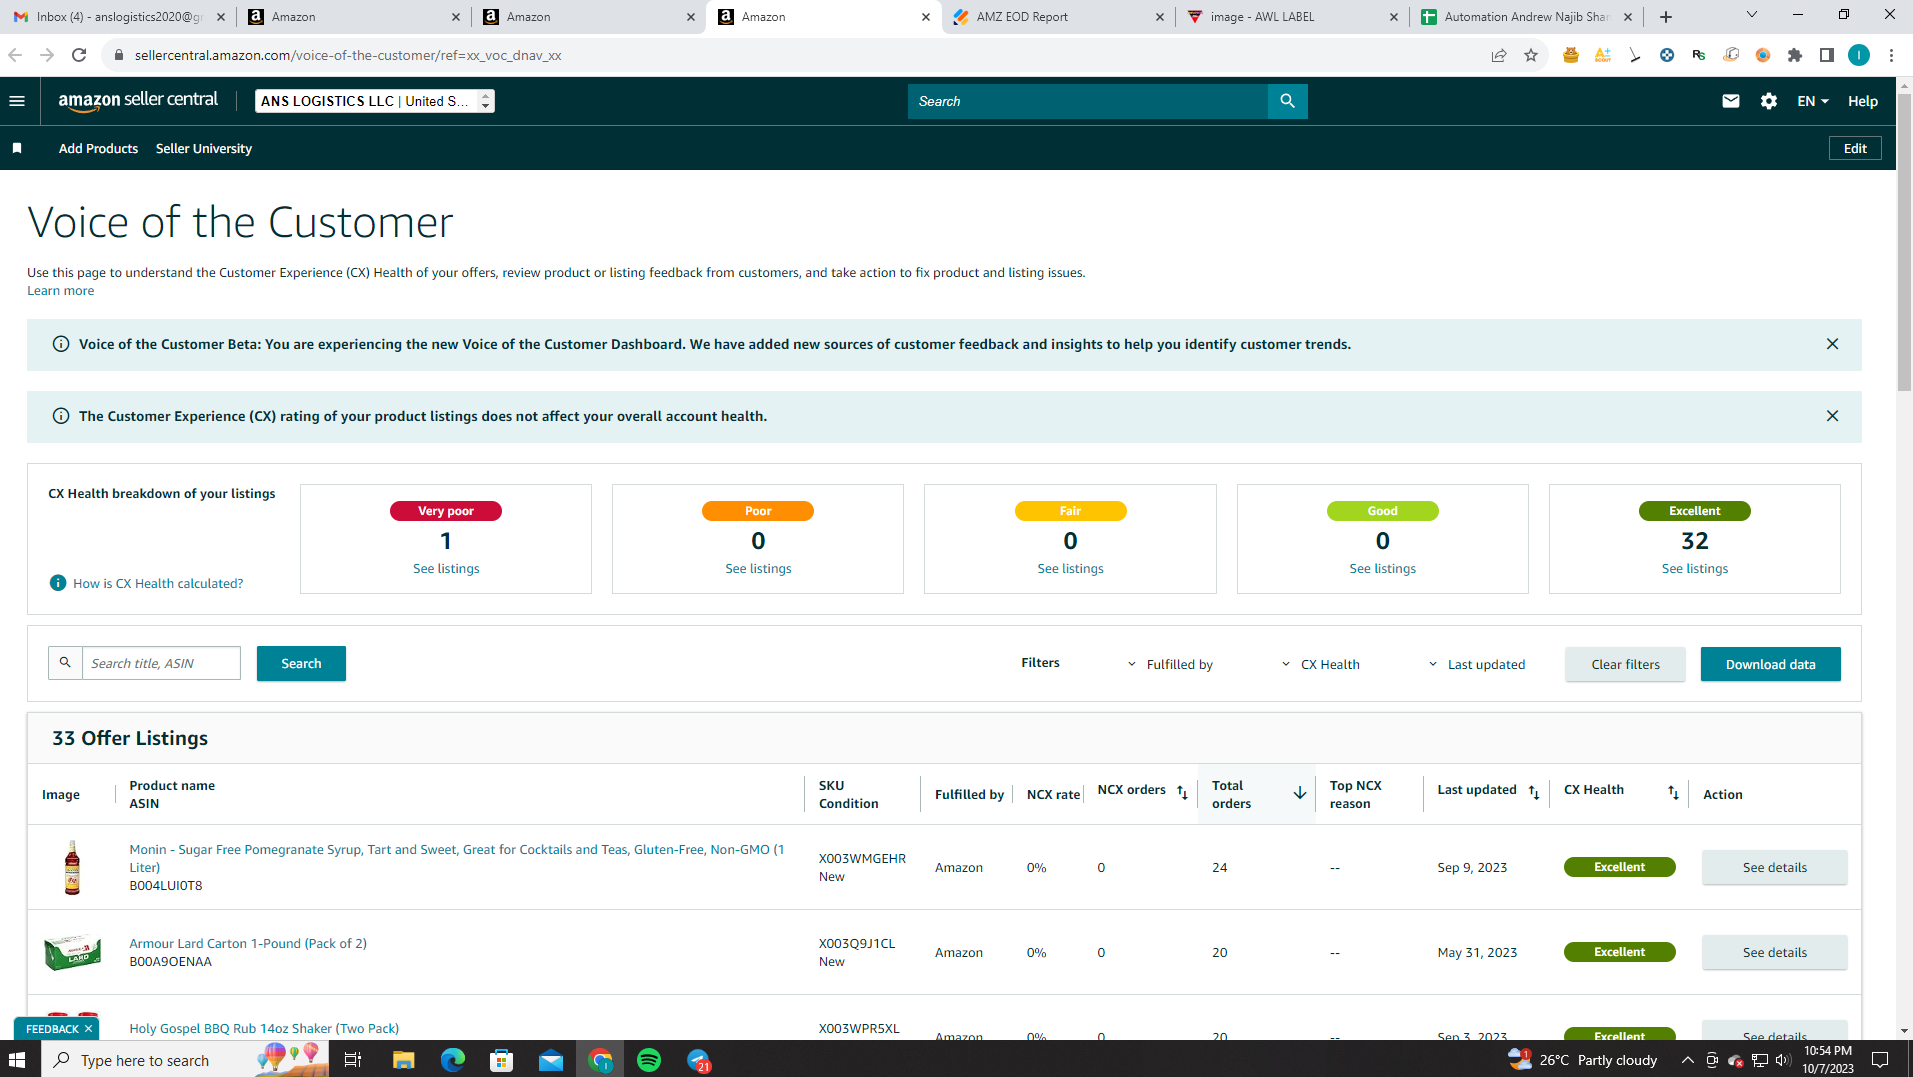Image resolution: width=1913 pixels, height=1077 pixels.
Task: Click Help in the header
Action: (x=1862, y=101)
